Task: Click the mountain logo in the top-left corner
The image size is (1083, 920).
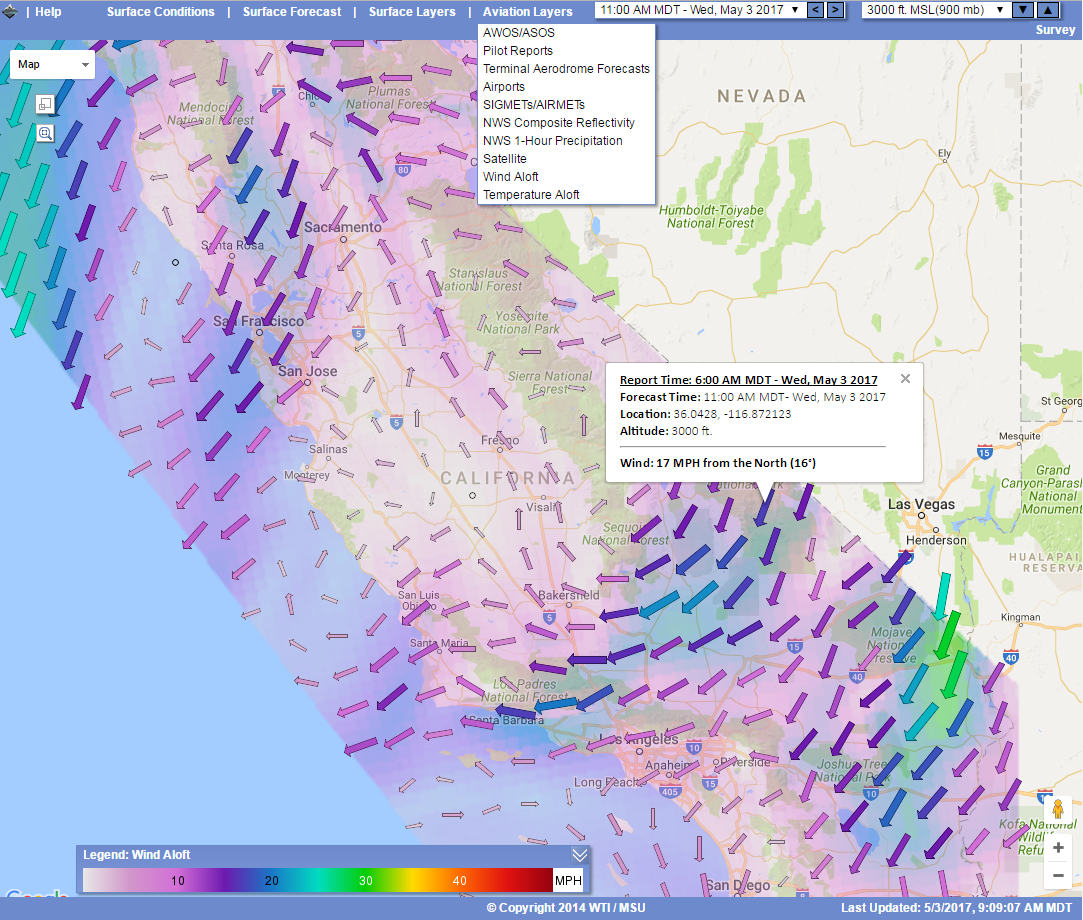Action: click(11, 10)
